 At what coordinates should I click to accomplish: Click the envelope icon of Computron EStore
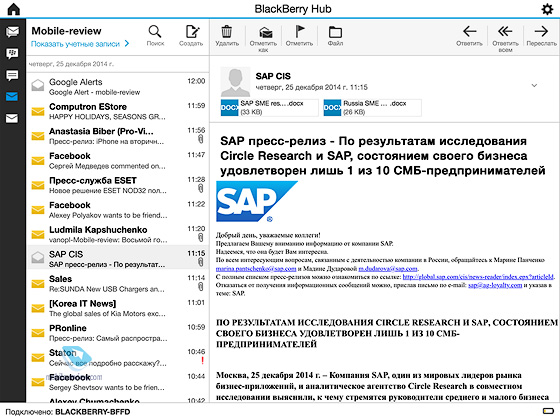pyautogui.click(x=38, y=111)
